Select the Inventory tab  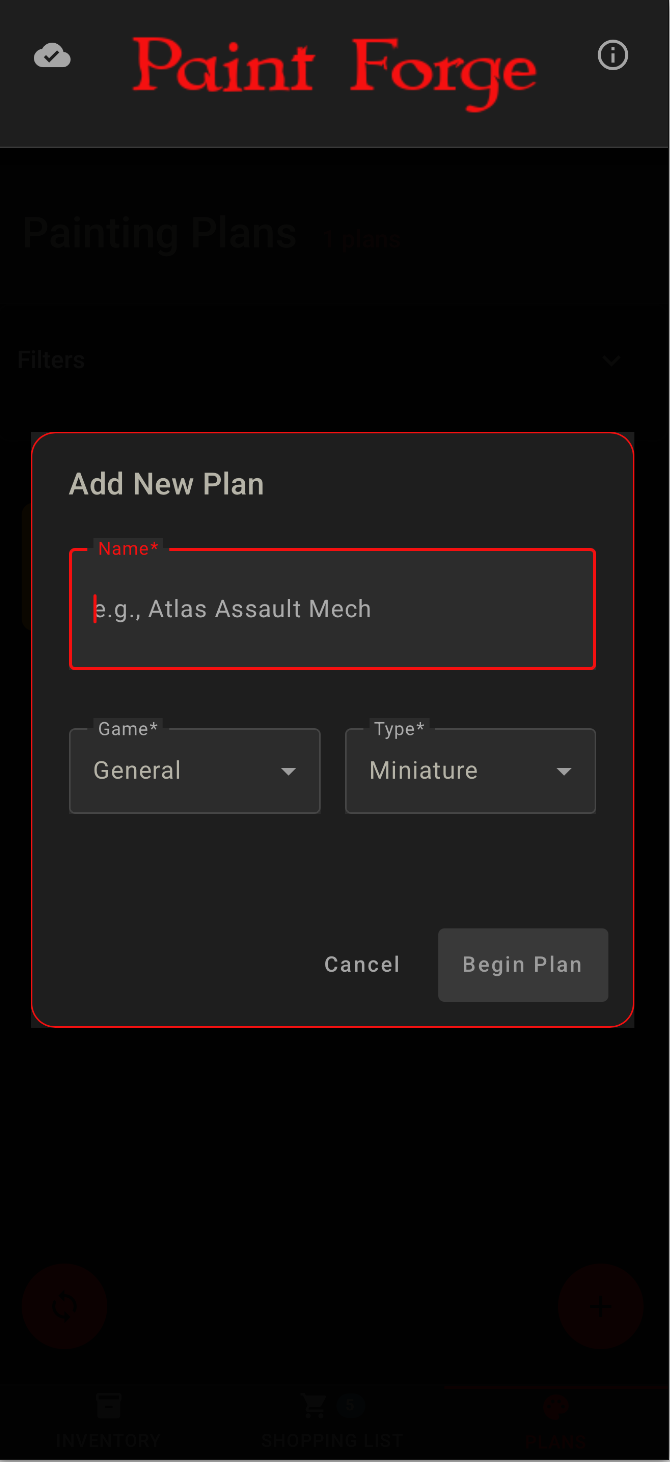(108, 1420)
